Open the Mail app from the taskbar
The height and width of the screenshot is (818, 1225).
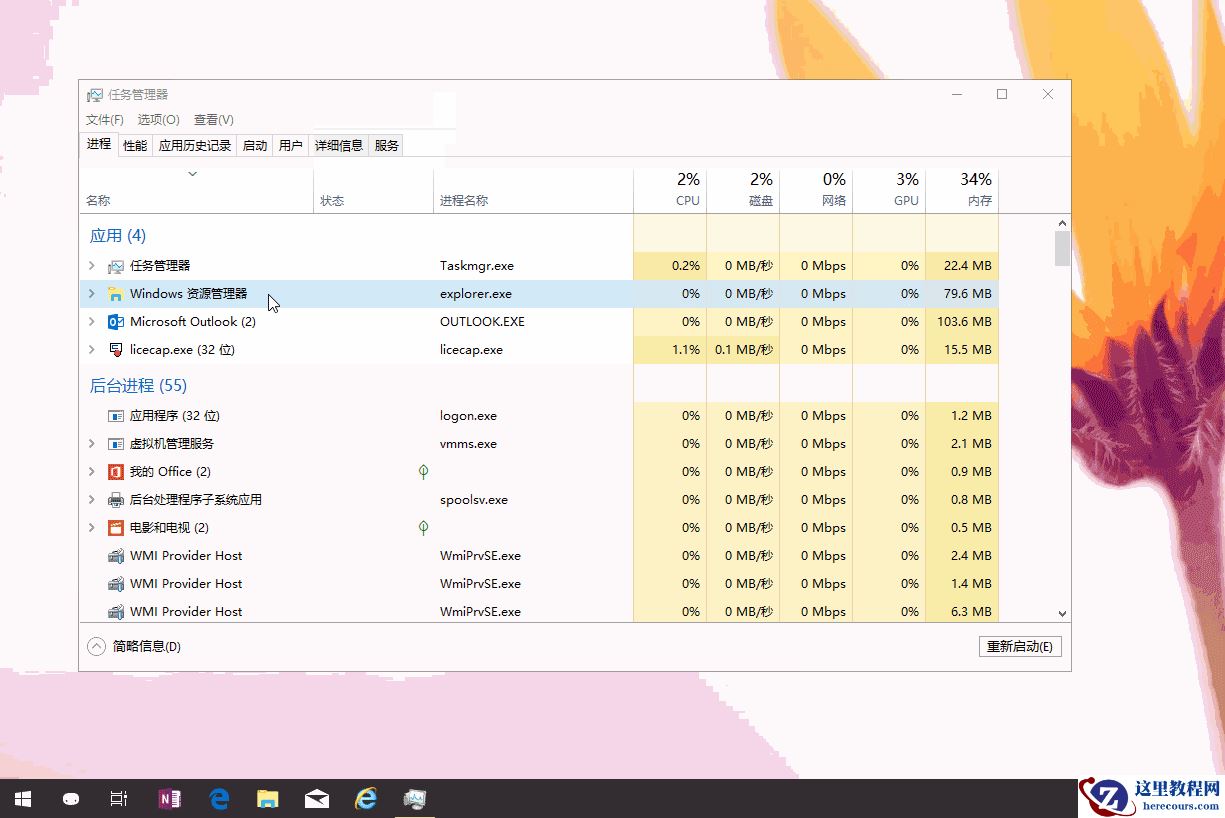[316, 798]
